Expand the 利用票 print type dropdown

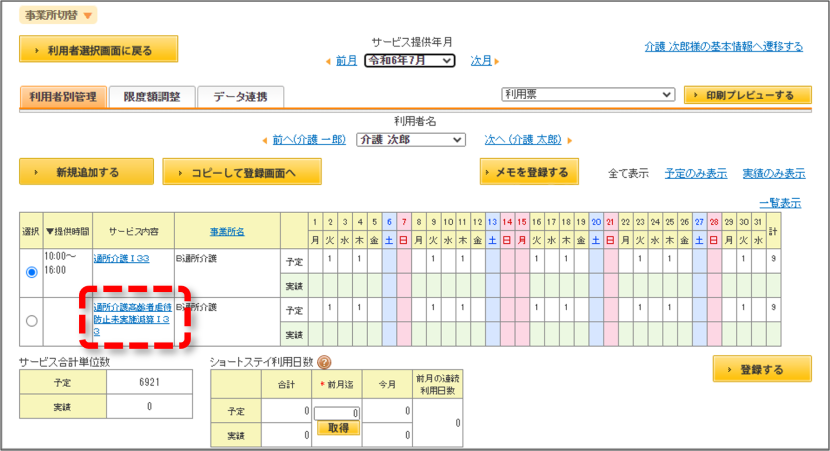[588, 94]
